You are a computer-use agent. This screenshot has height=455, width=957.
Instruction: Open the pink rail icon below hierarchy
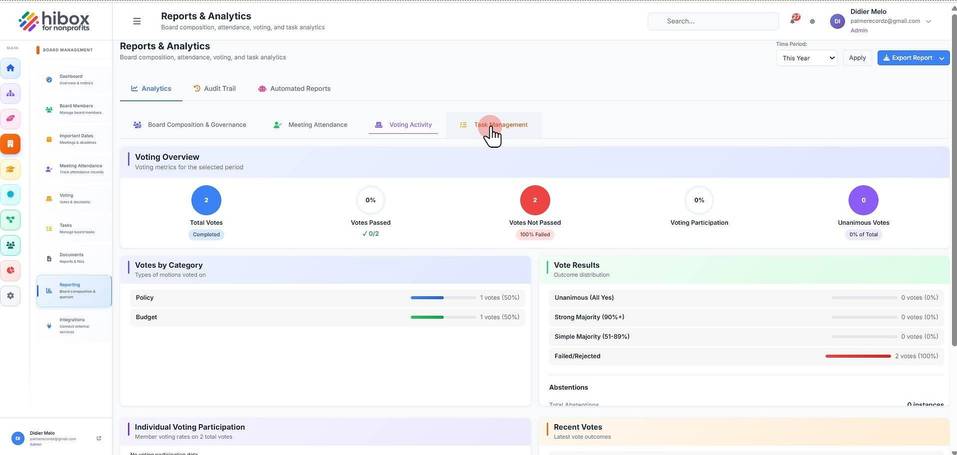(x=10, y=118)
